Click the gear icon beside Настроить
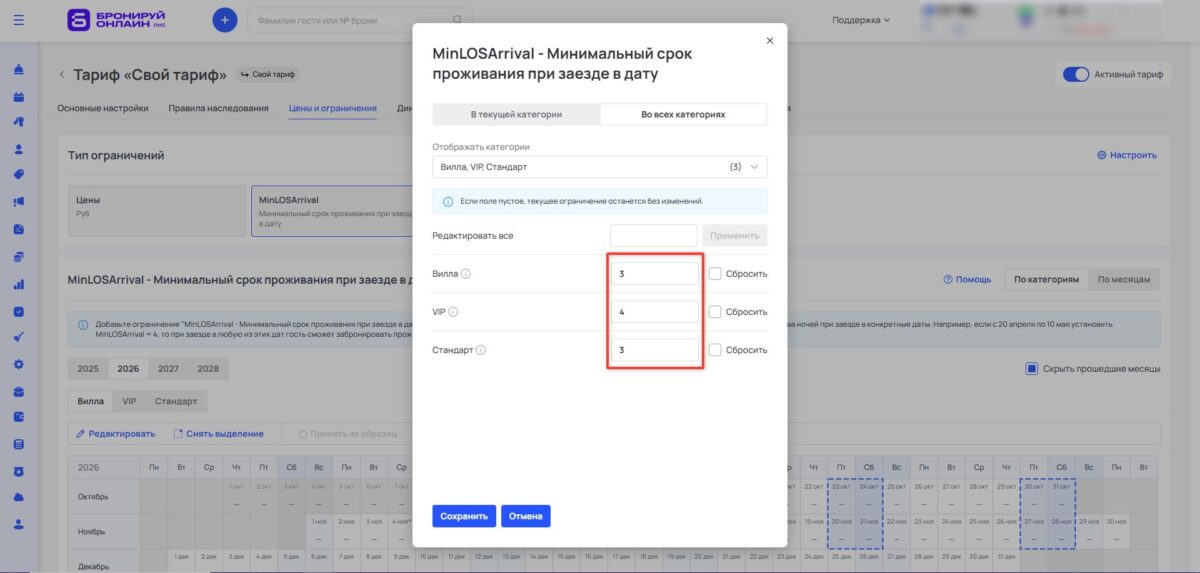This screenshot has width=1200, height=573. tap(1102, 155)
